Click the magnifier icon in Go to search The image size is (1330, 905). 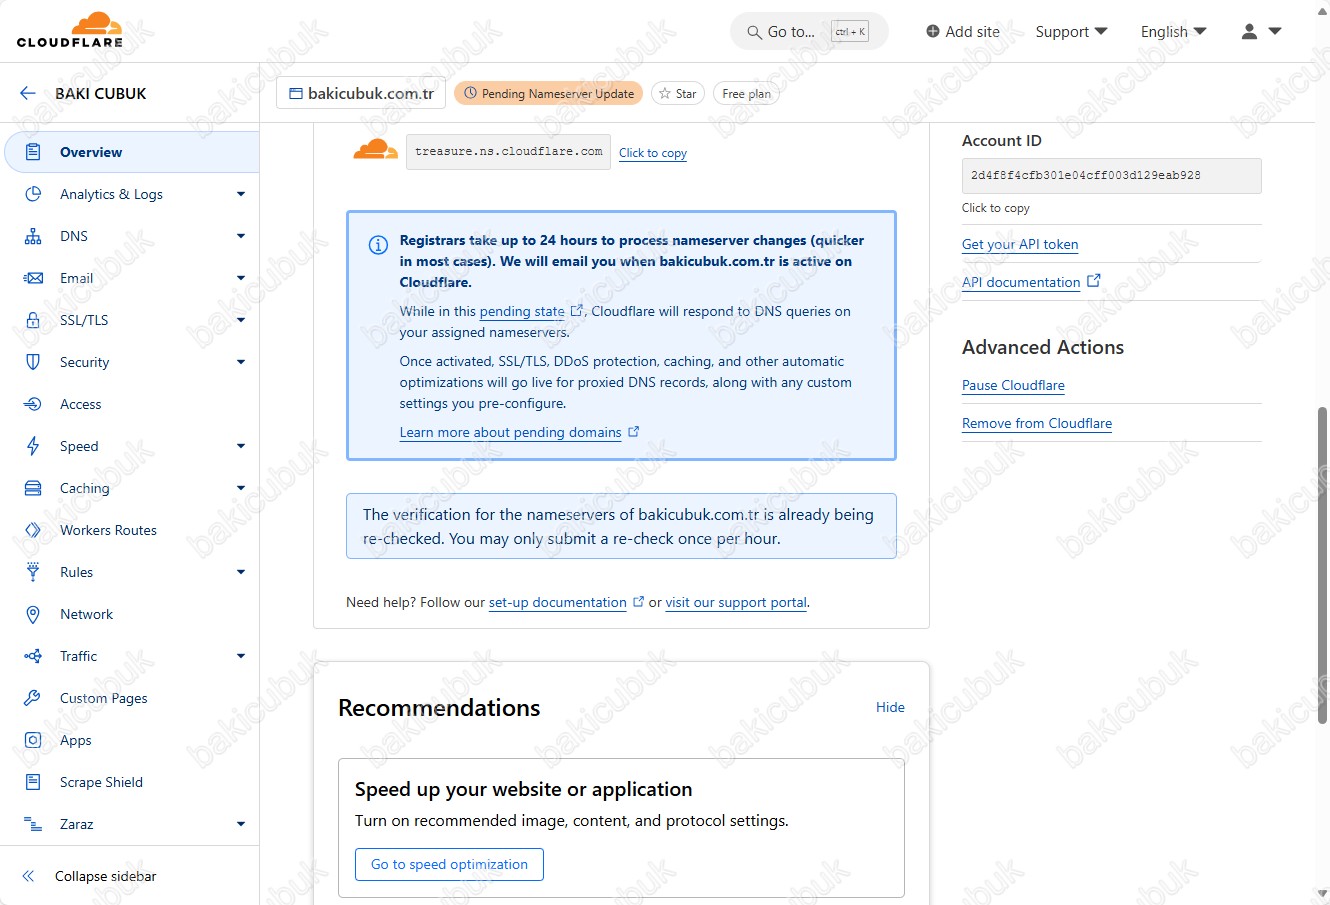coord(754,32)
